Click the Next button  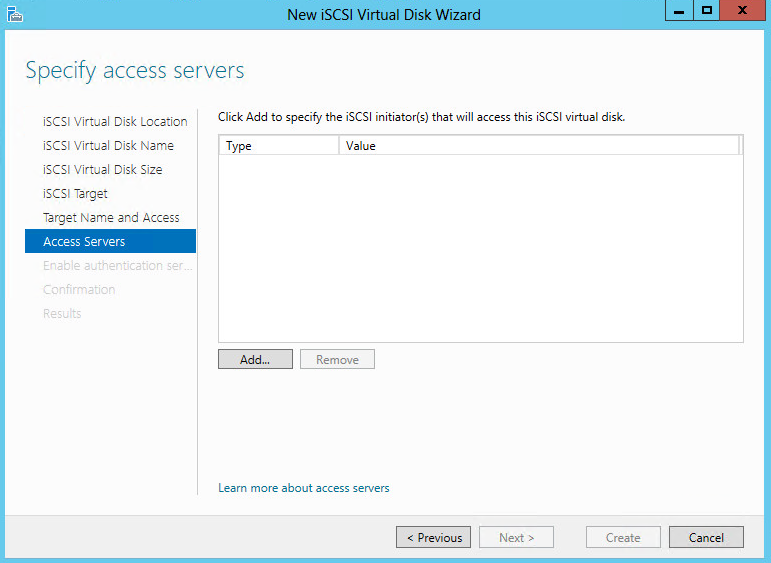click(x=516, y=537)
